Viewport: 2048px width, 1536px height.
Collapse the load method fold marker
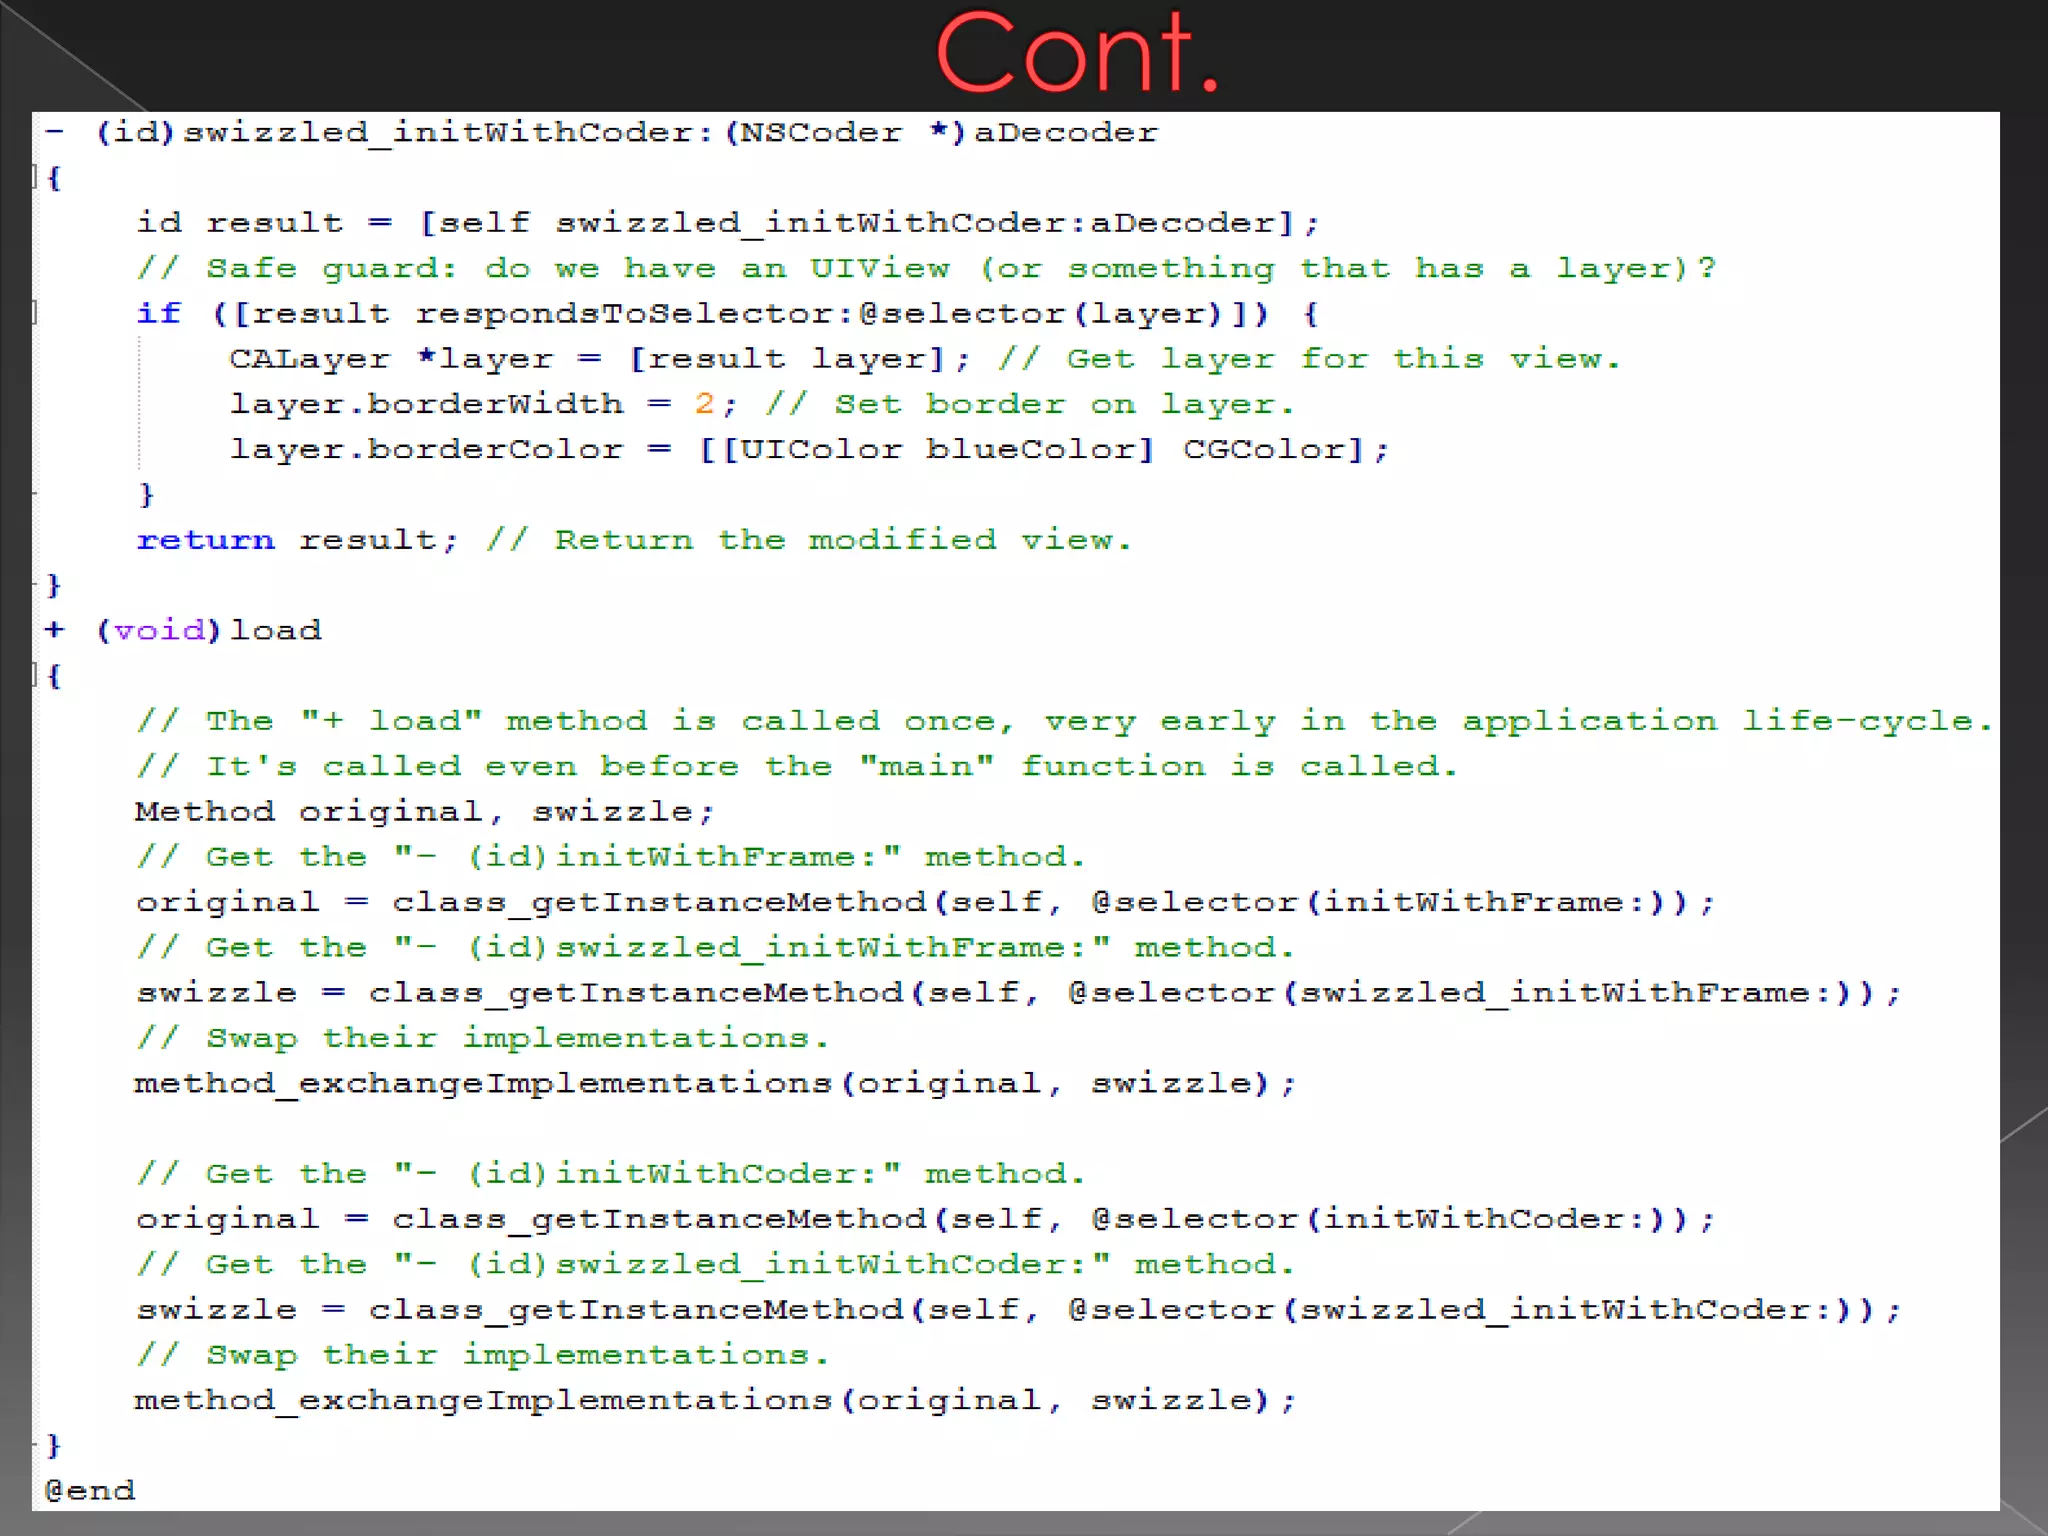click(x=35, y=675)
